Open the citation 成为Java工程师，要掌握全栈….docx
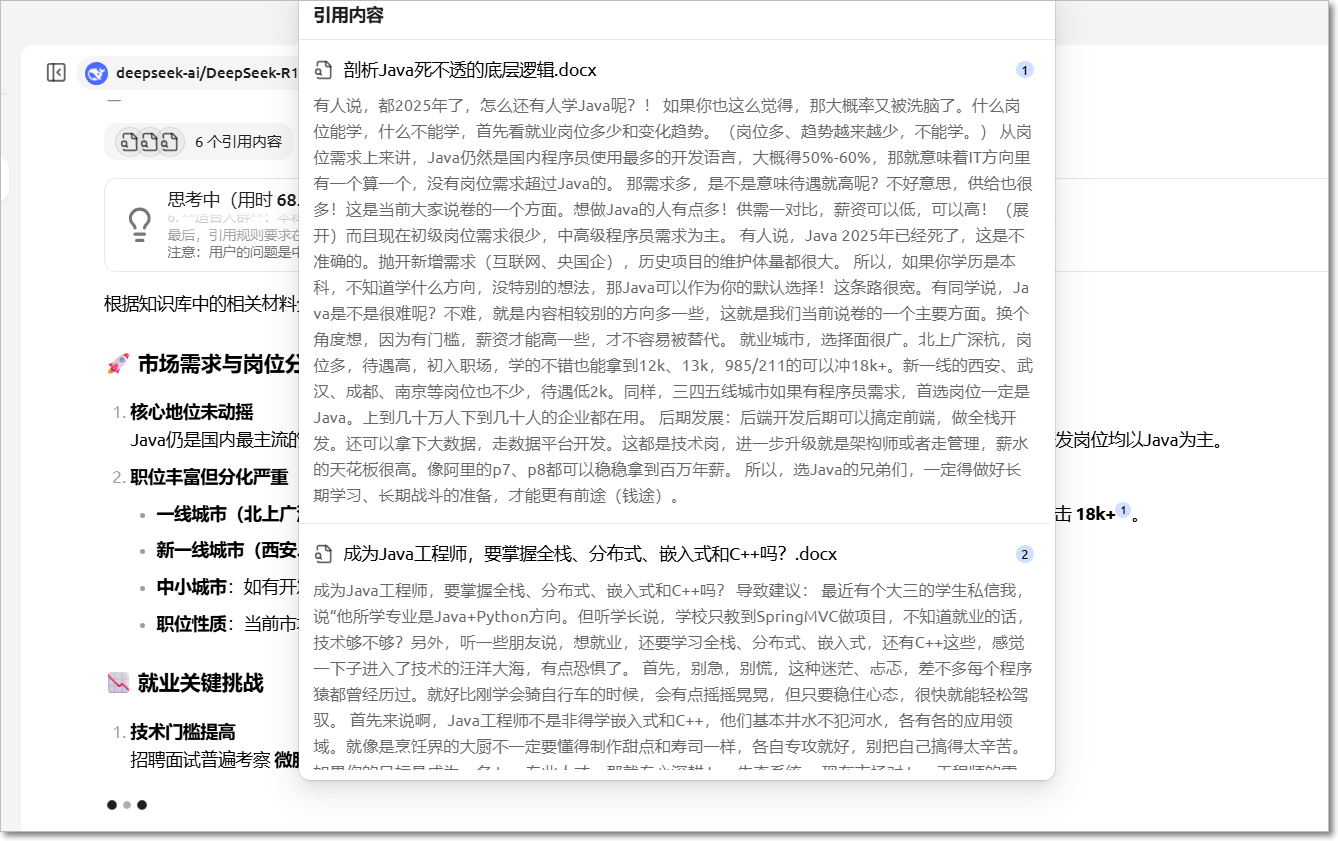Screen dimensions: 1338x841 (x=590, y=554)
